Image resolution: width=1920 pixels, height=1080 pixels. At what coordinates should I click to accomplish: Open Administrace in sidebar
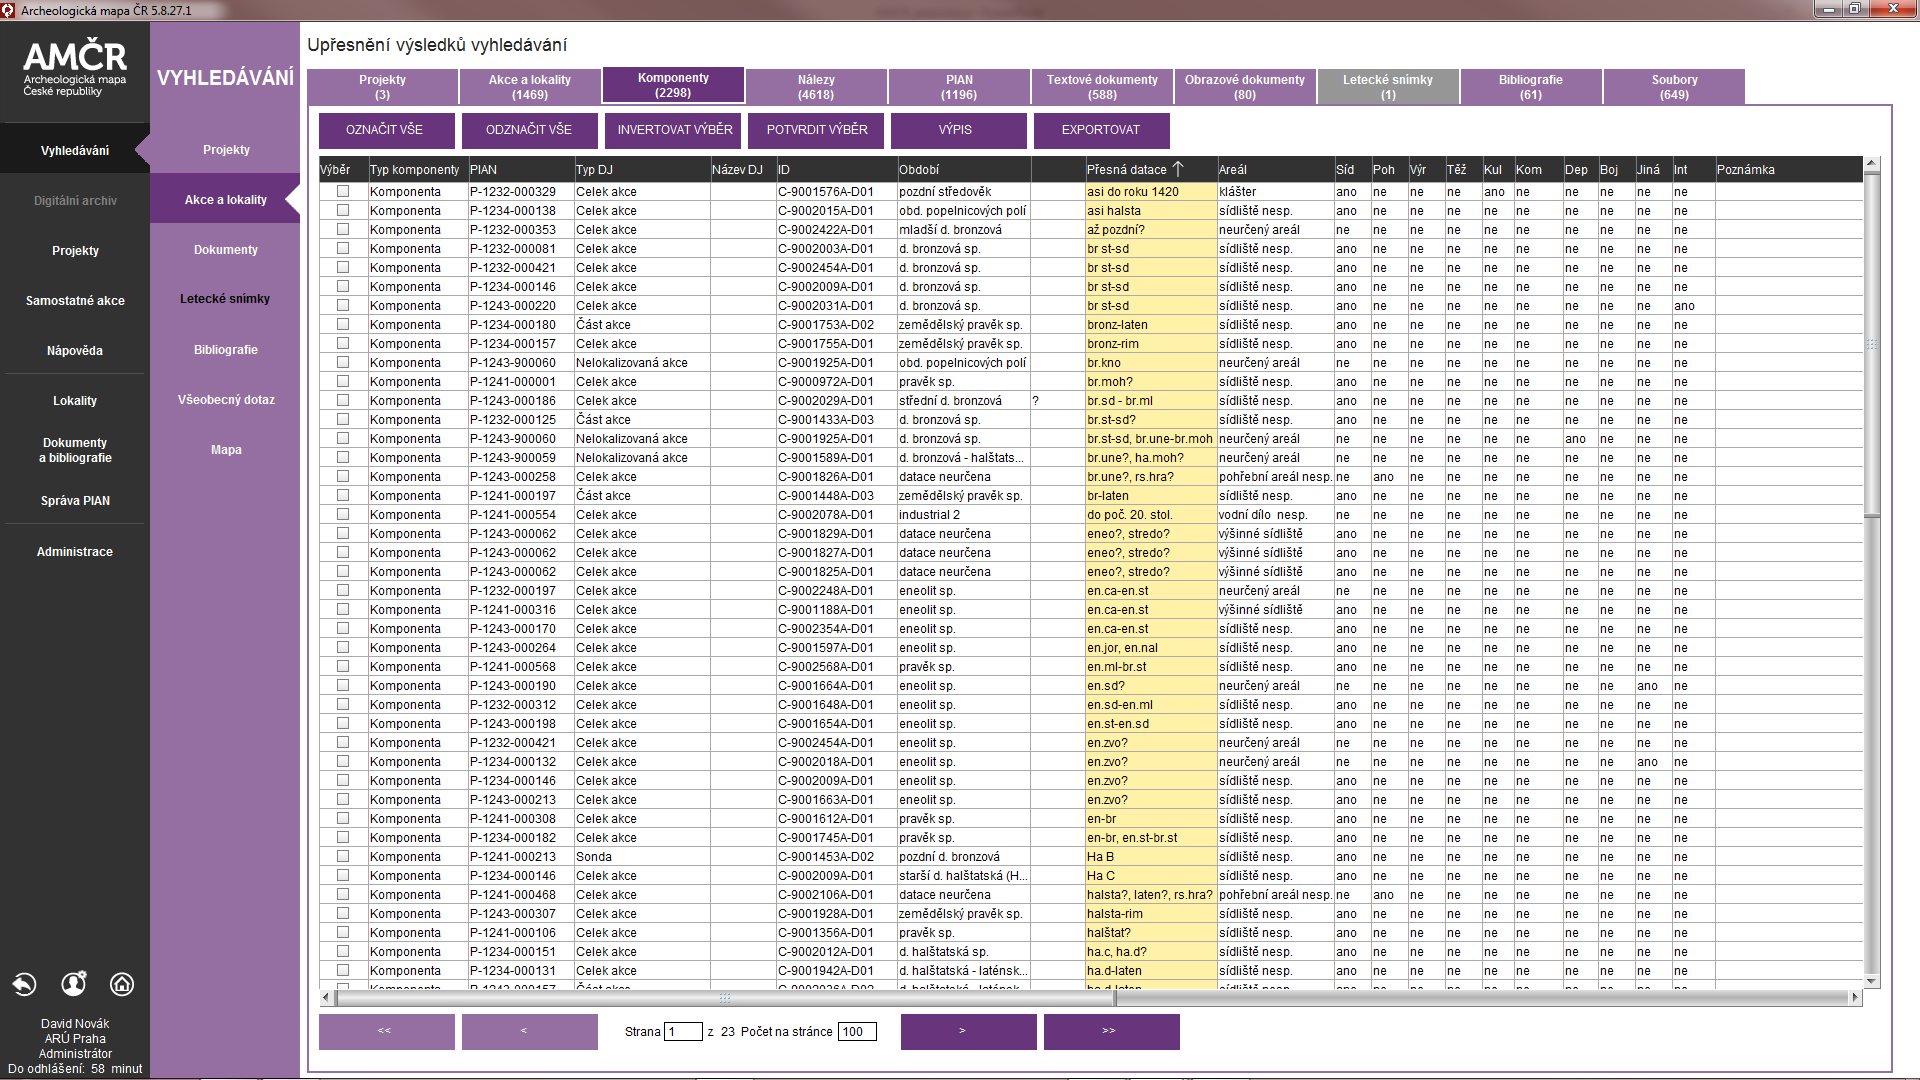click(x=75, y=552)
